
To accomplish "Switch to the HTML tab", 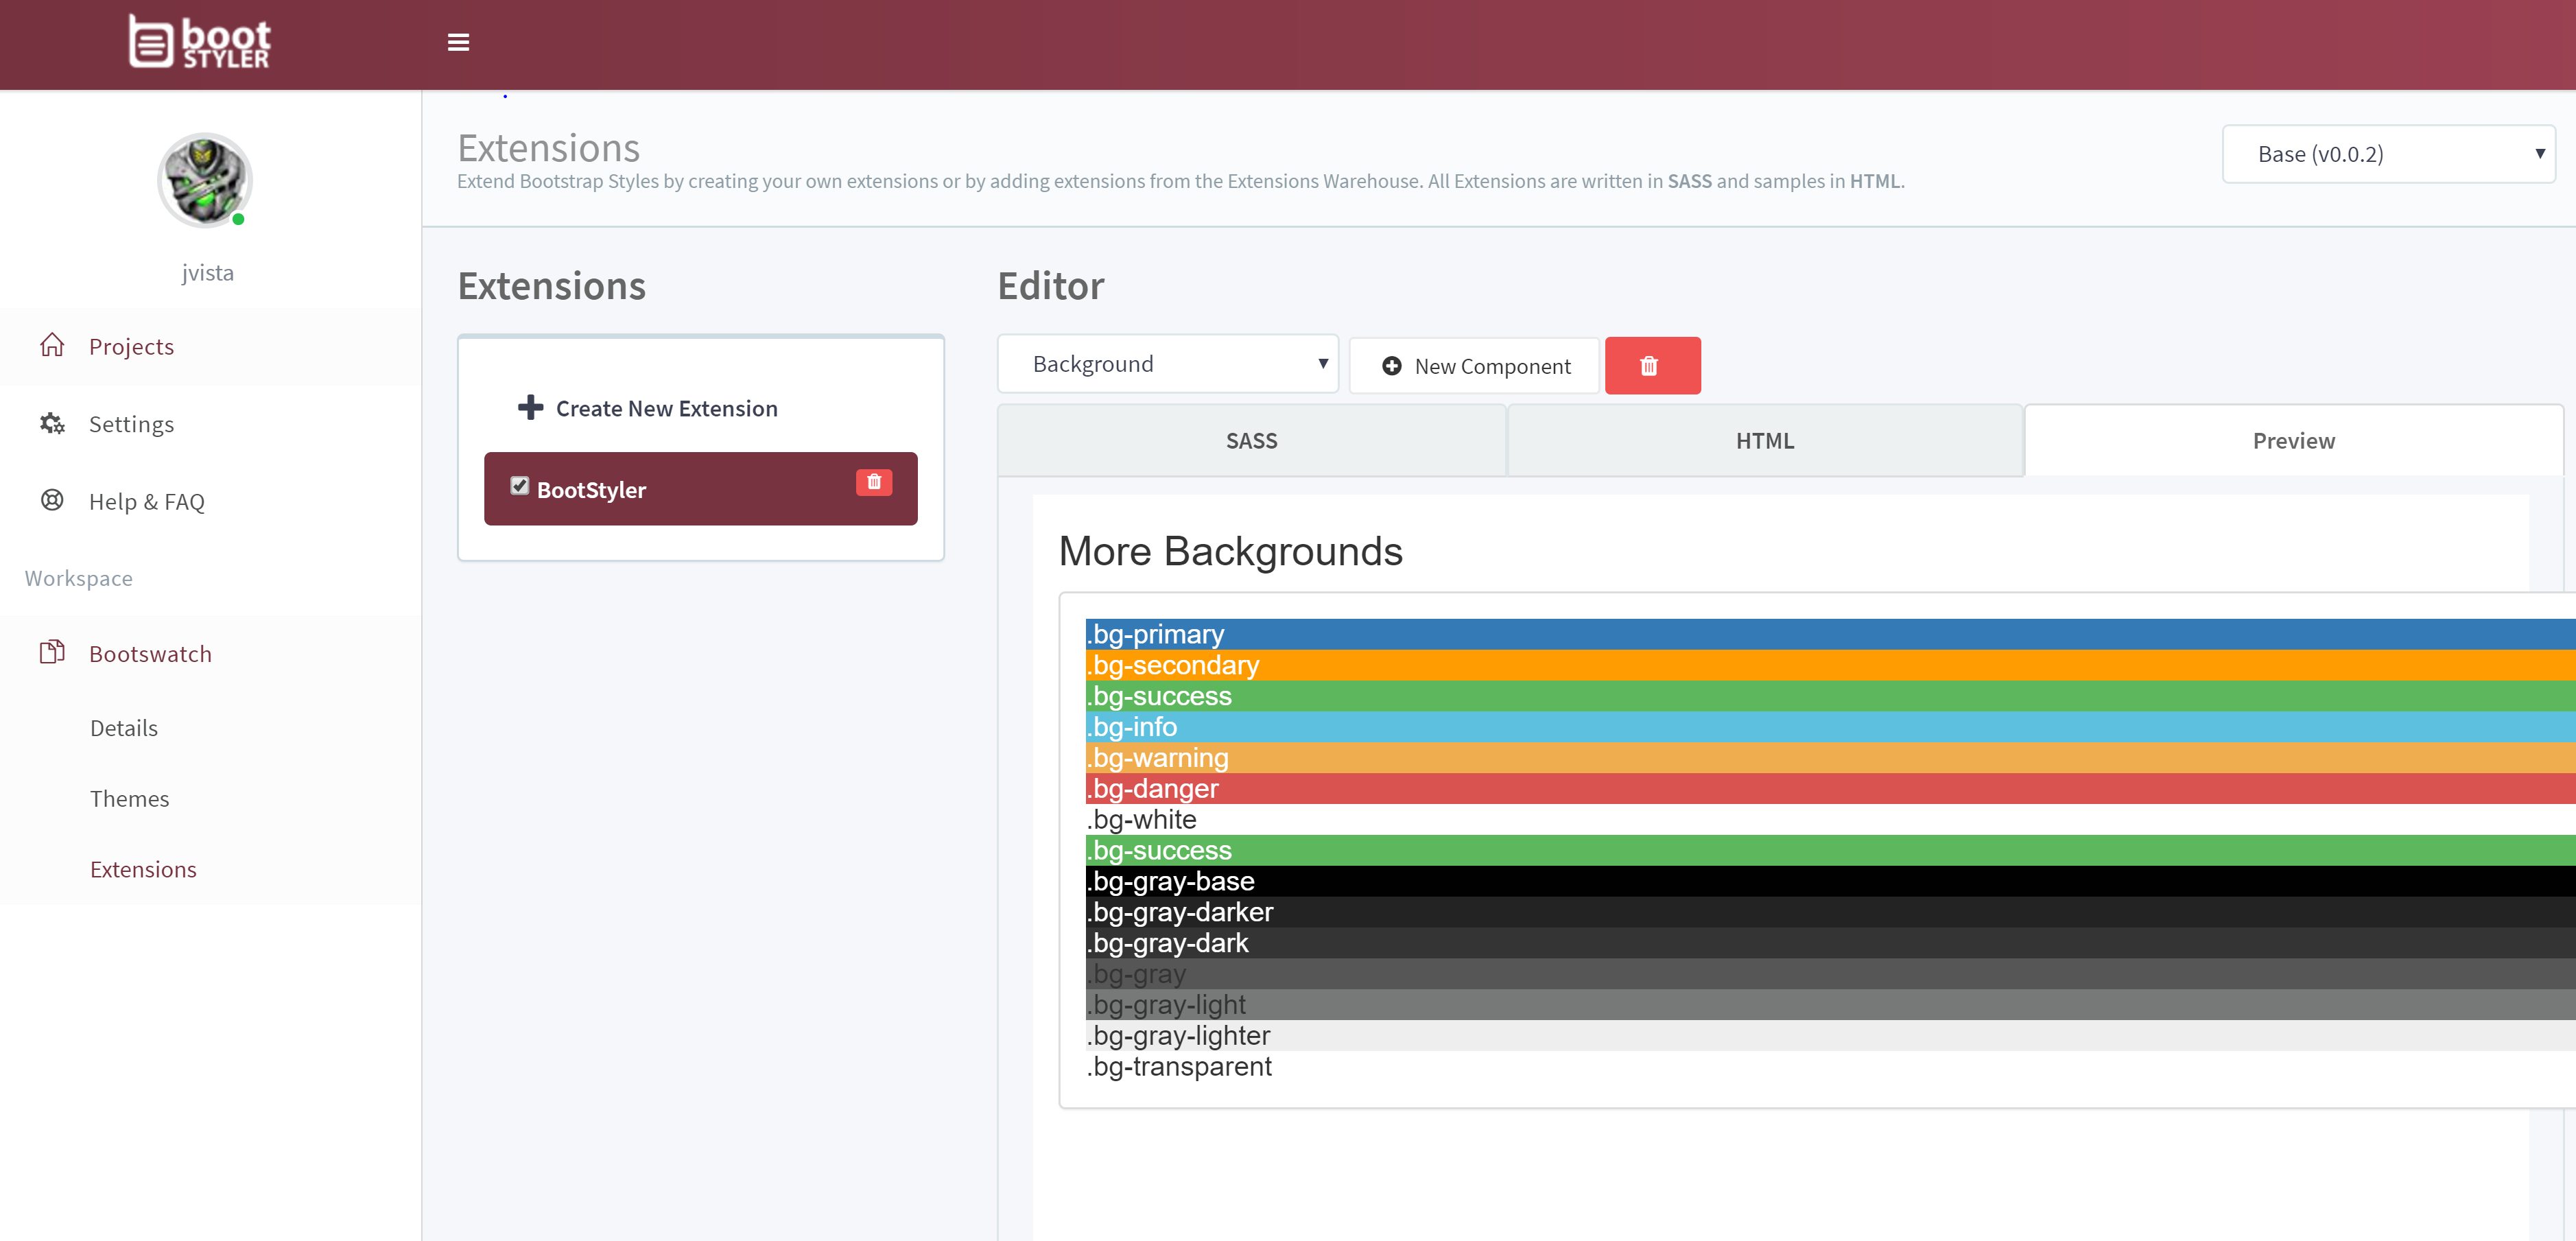I will pos(1764,441).
